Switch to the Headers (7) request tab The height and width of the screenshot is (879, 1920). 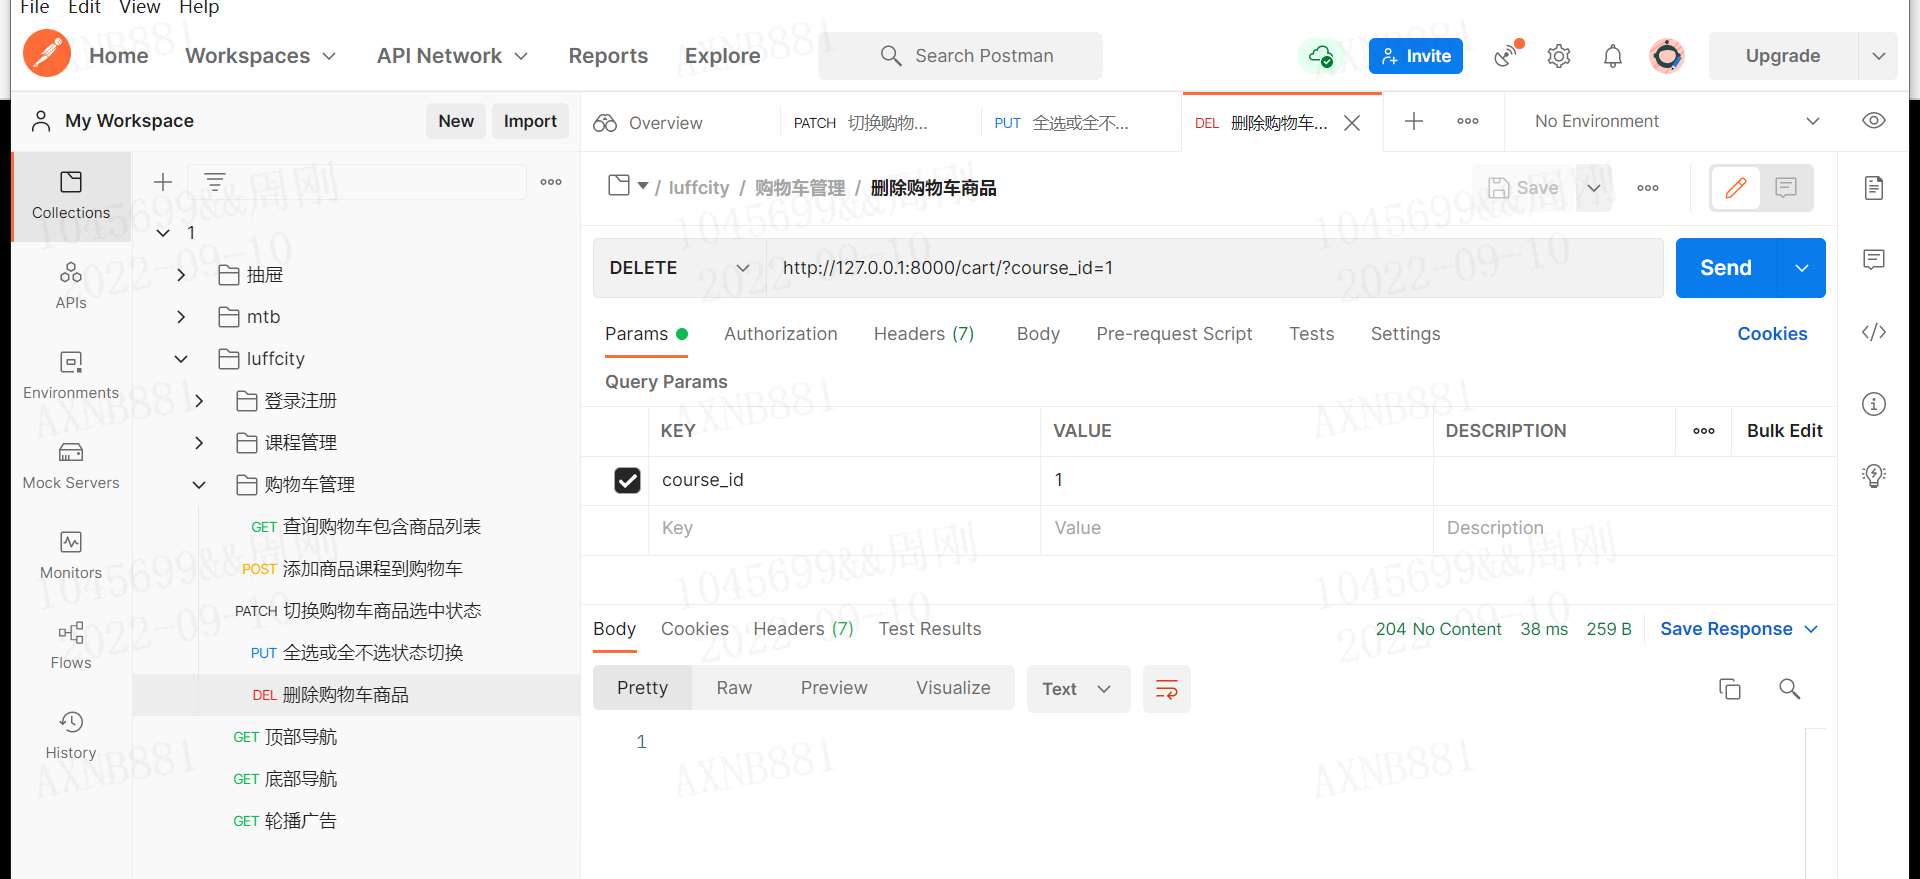point(924,334)
